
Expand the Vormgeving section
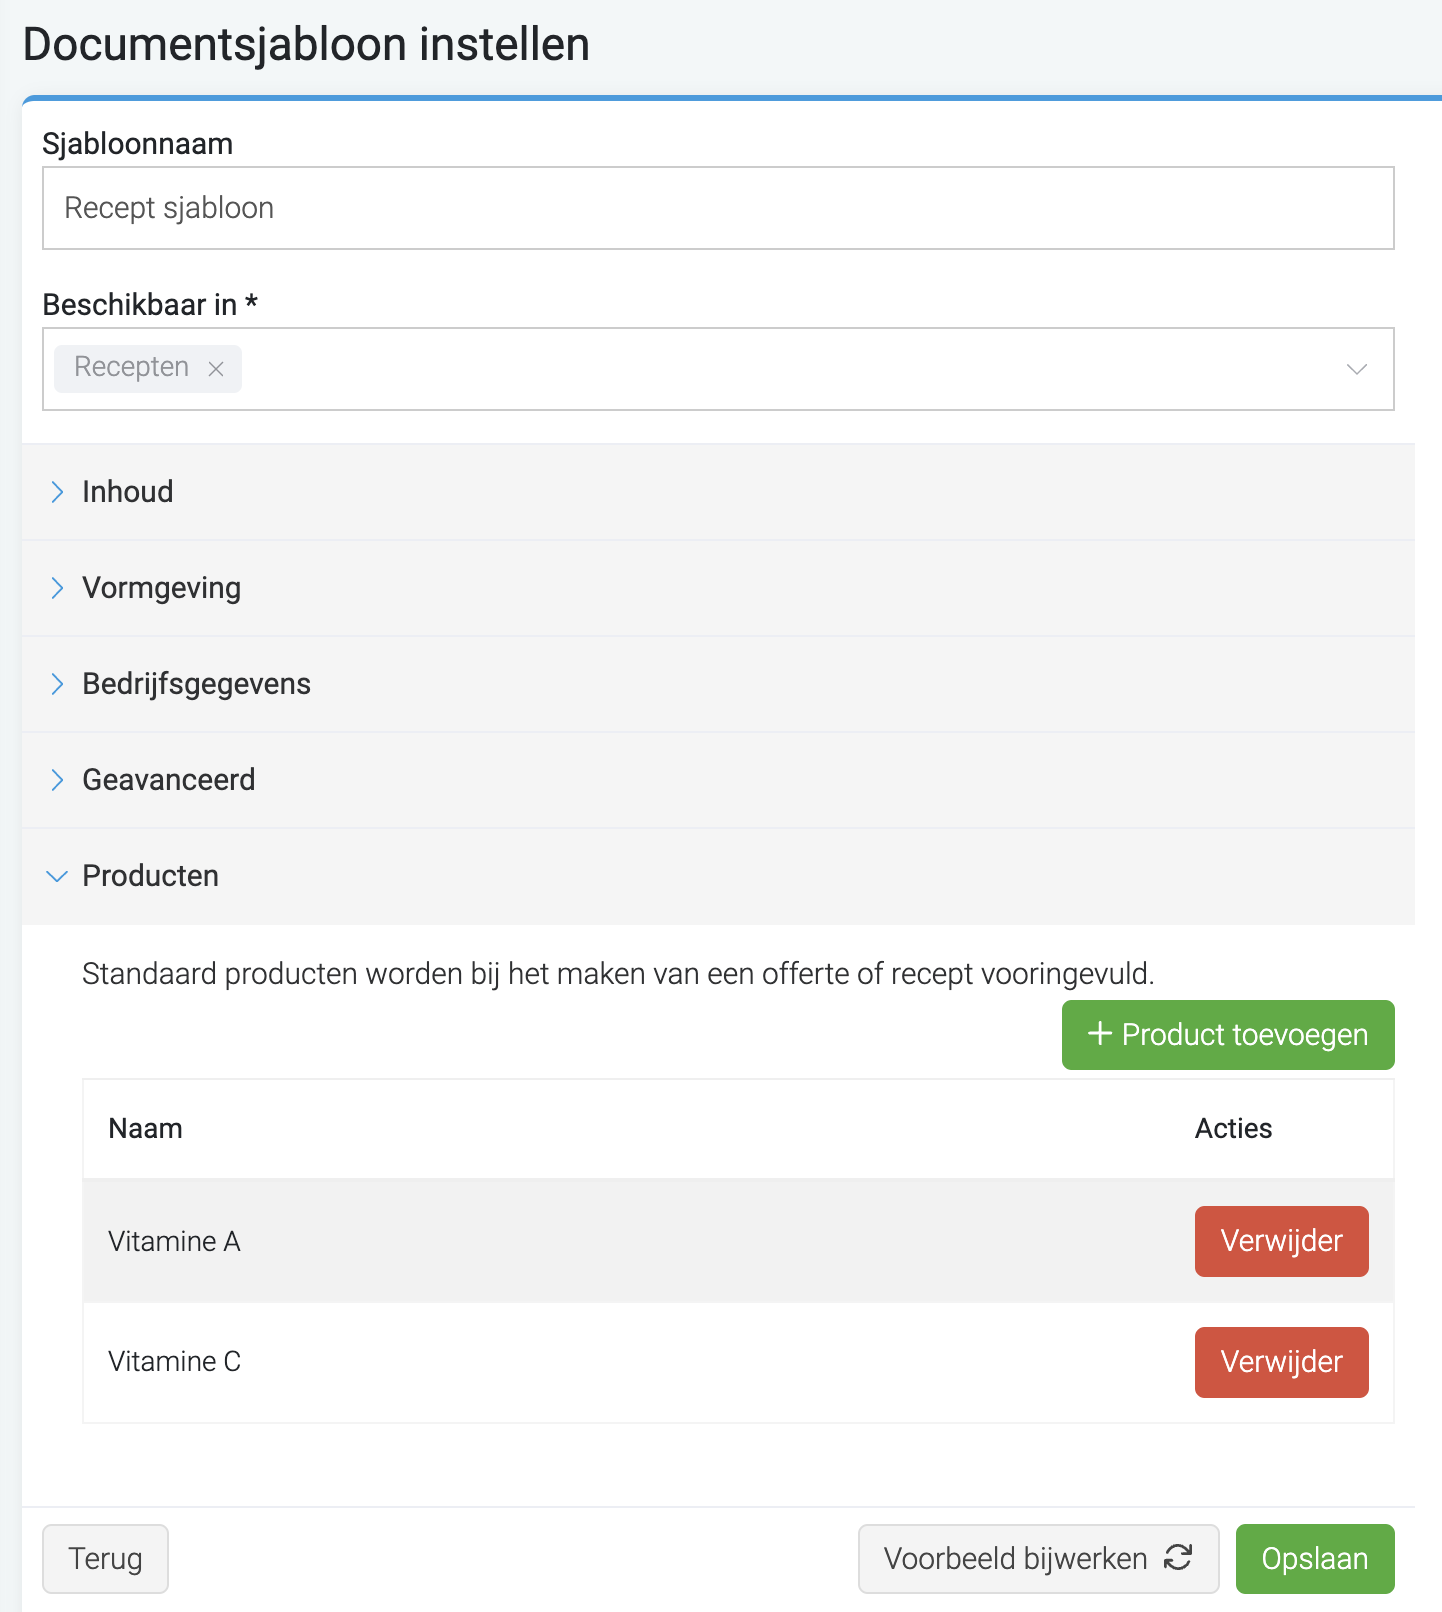point(718,588)
